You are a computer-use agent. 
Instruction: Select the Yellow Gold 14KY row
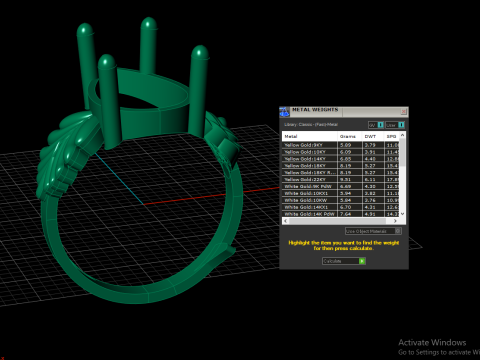(340, 159)
